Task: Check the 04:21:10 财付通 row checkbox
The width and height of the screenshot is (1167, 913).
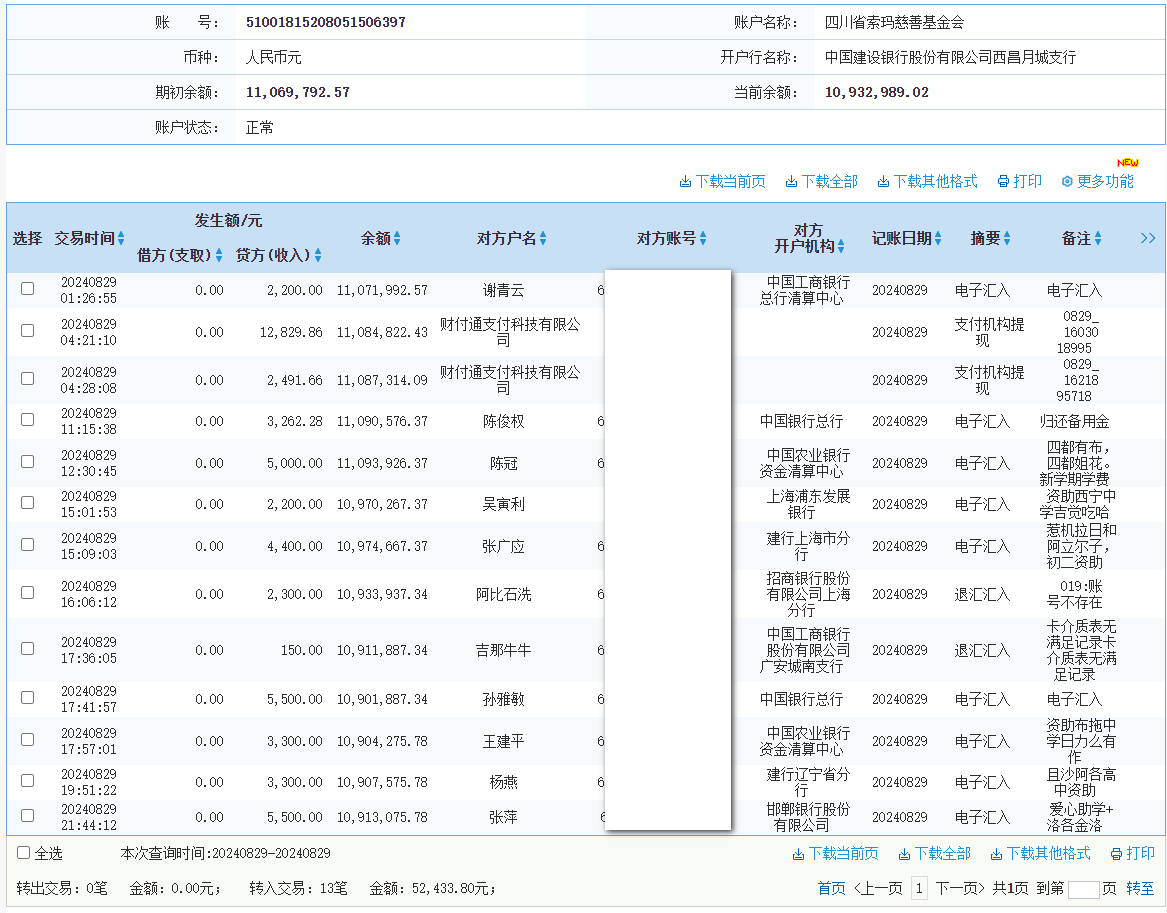Action: (x=28, y=330)
